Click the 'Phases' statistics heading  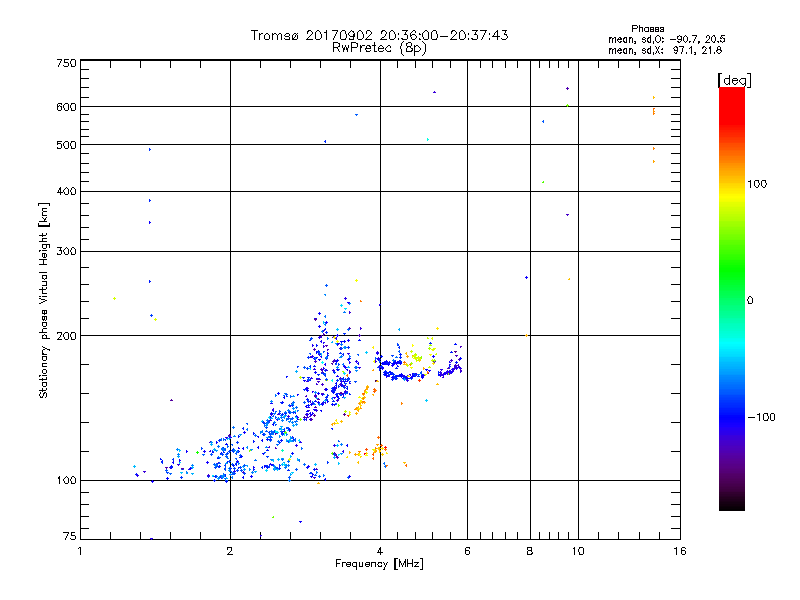pyautogui.click(x=647, y=29)
